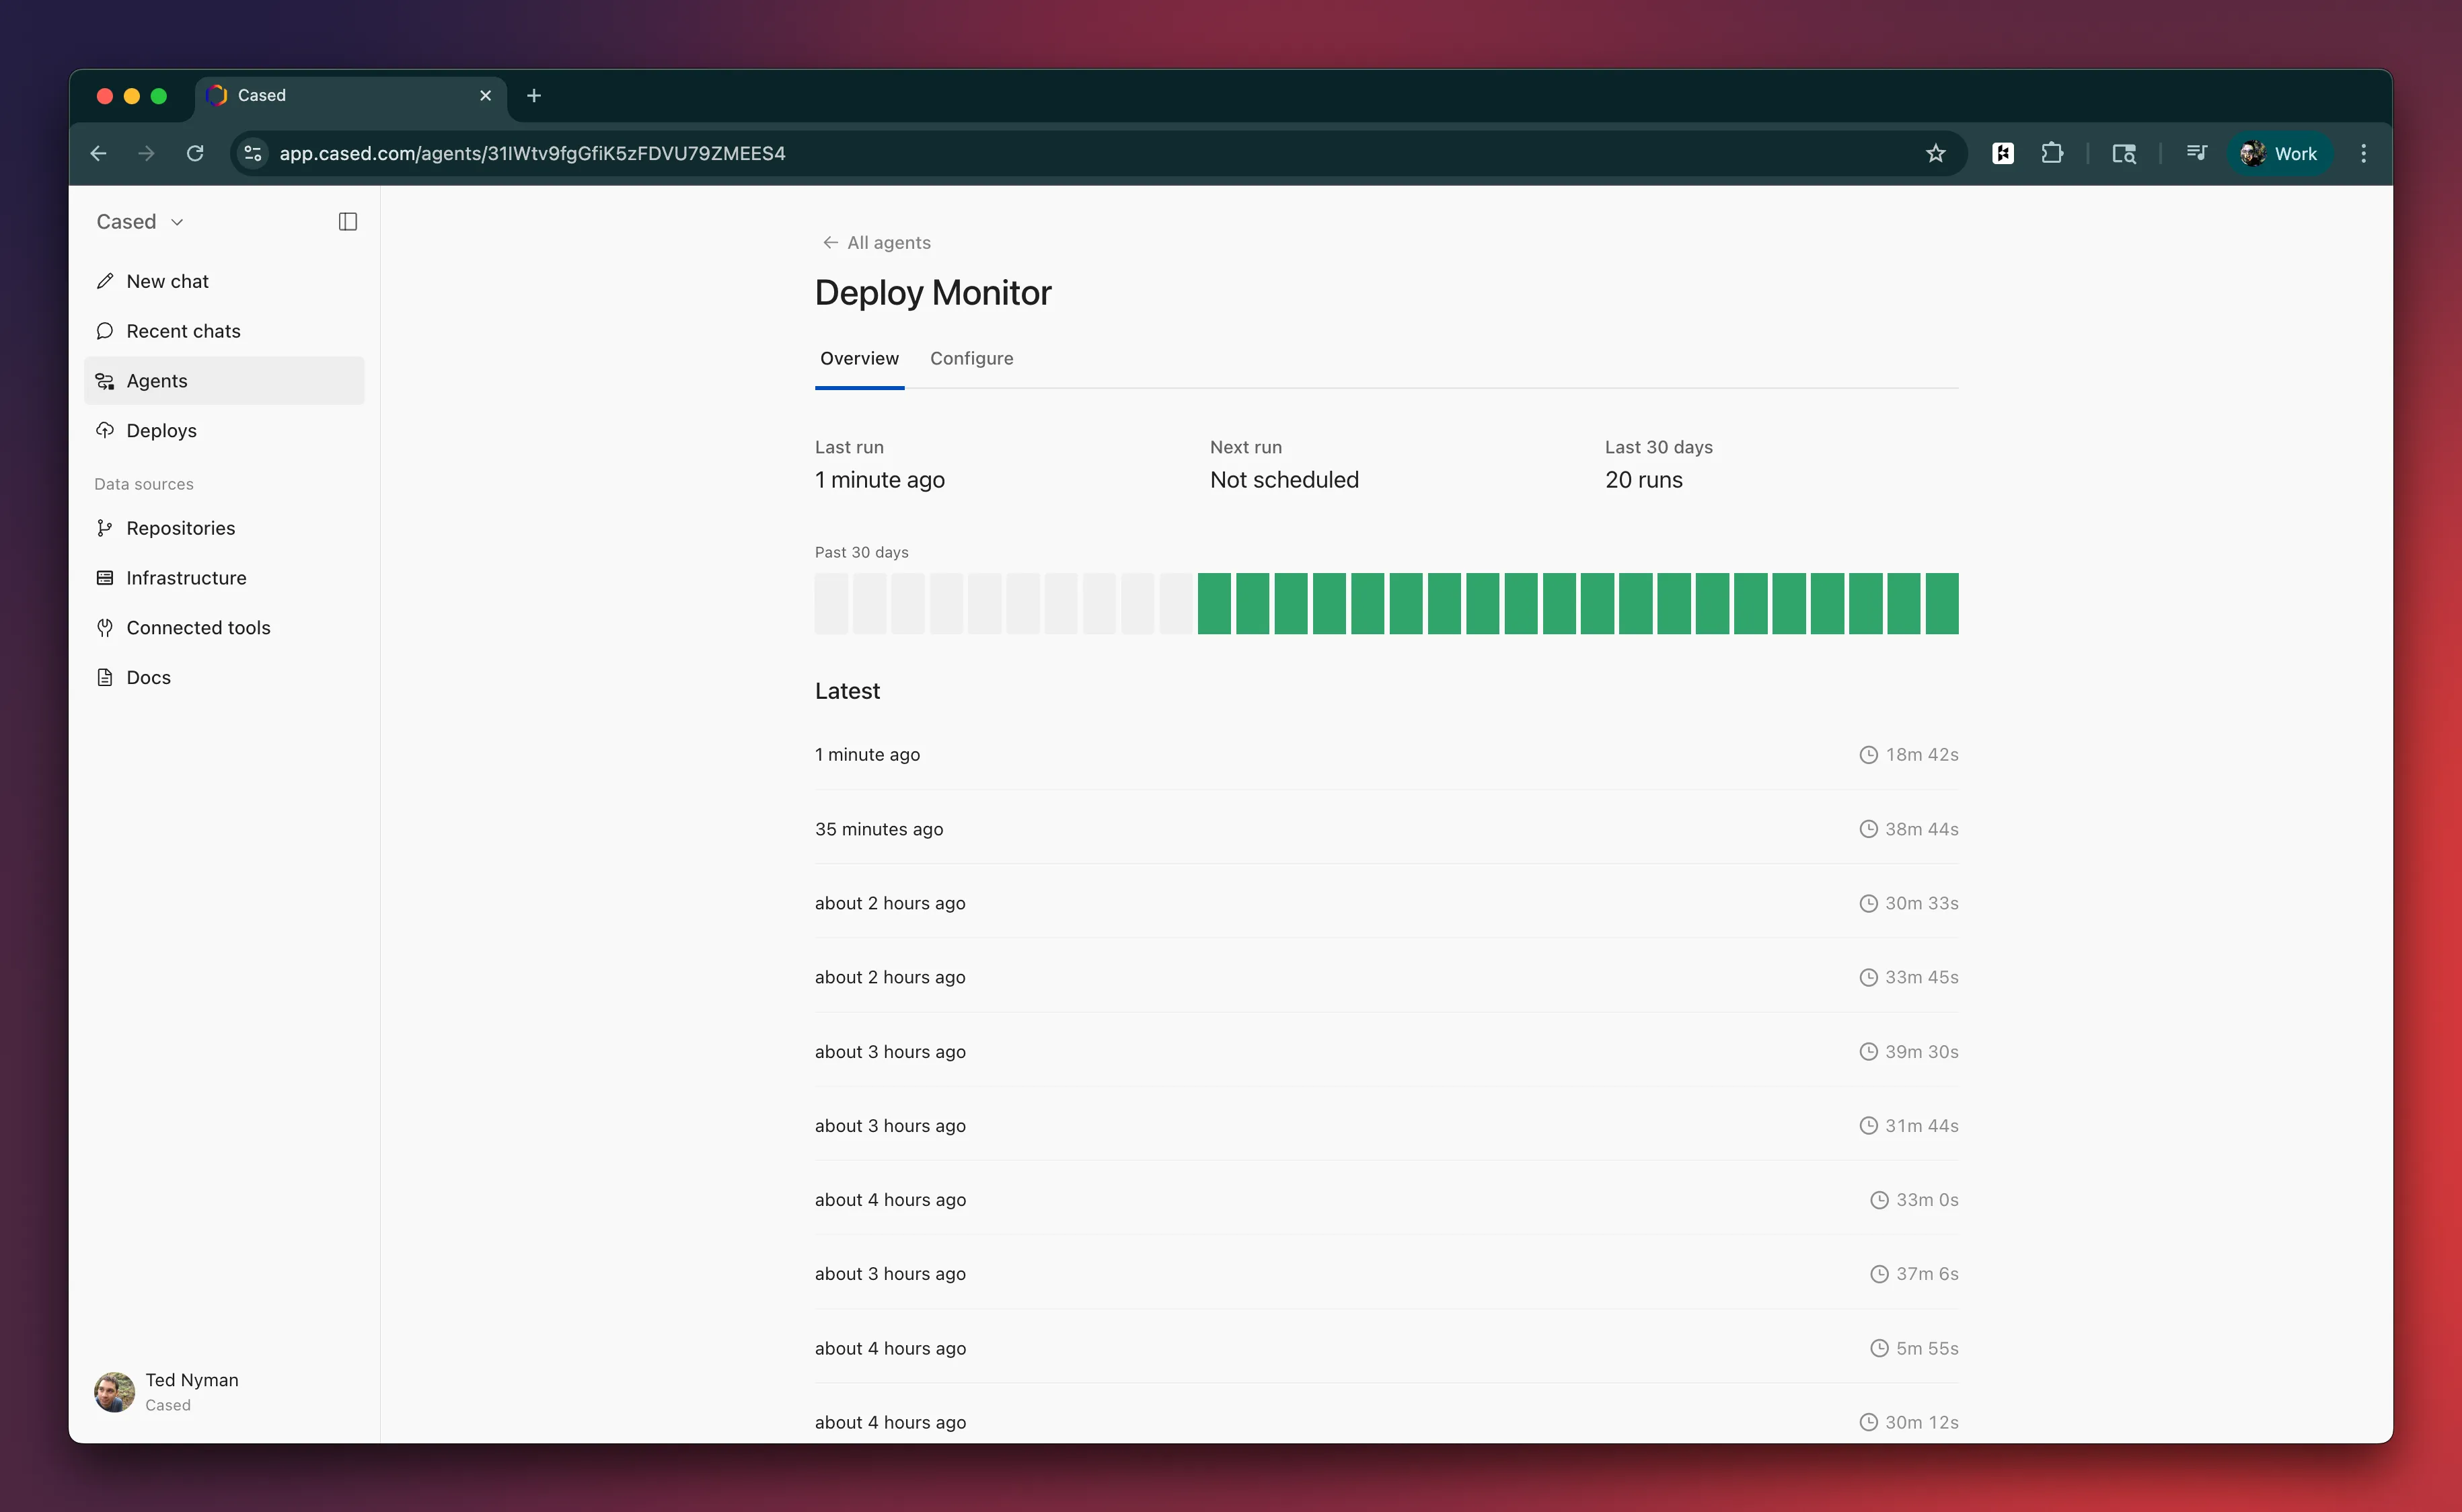Bookmark page with star icon
The height and width of the screenshot is (1512, 2462).
1935,153
